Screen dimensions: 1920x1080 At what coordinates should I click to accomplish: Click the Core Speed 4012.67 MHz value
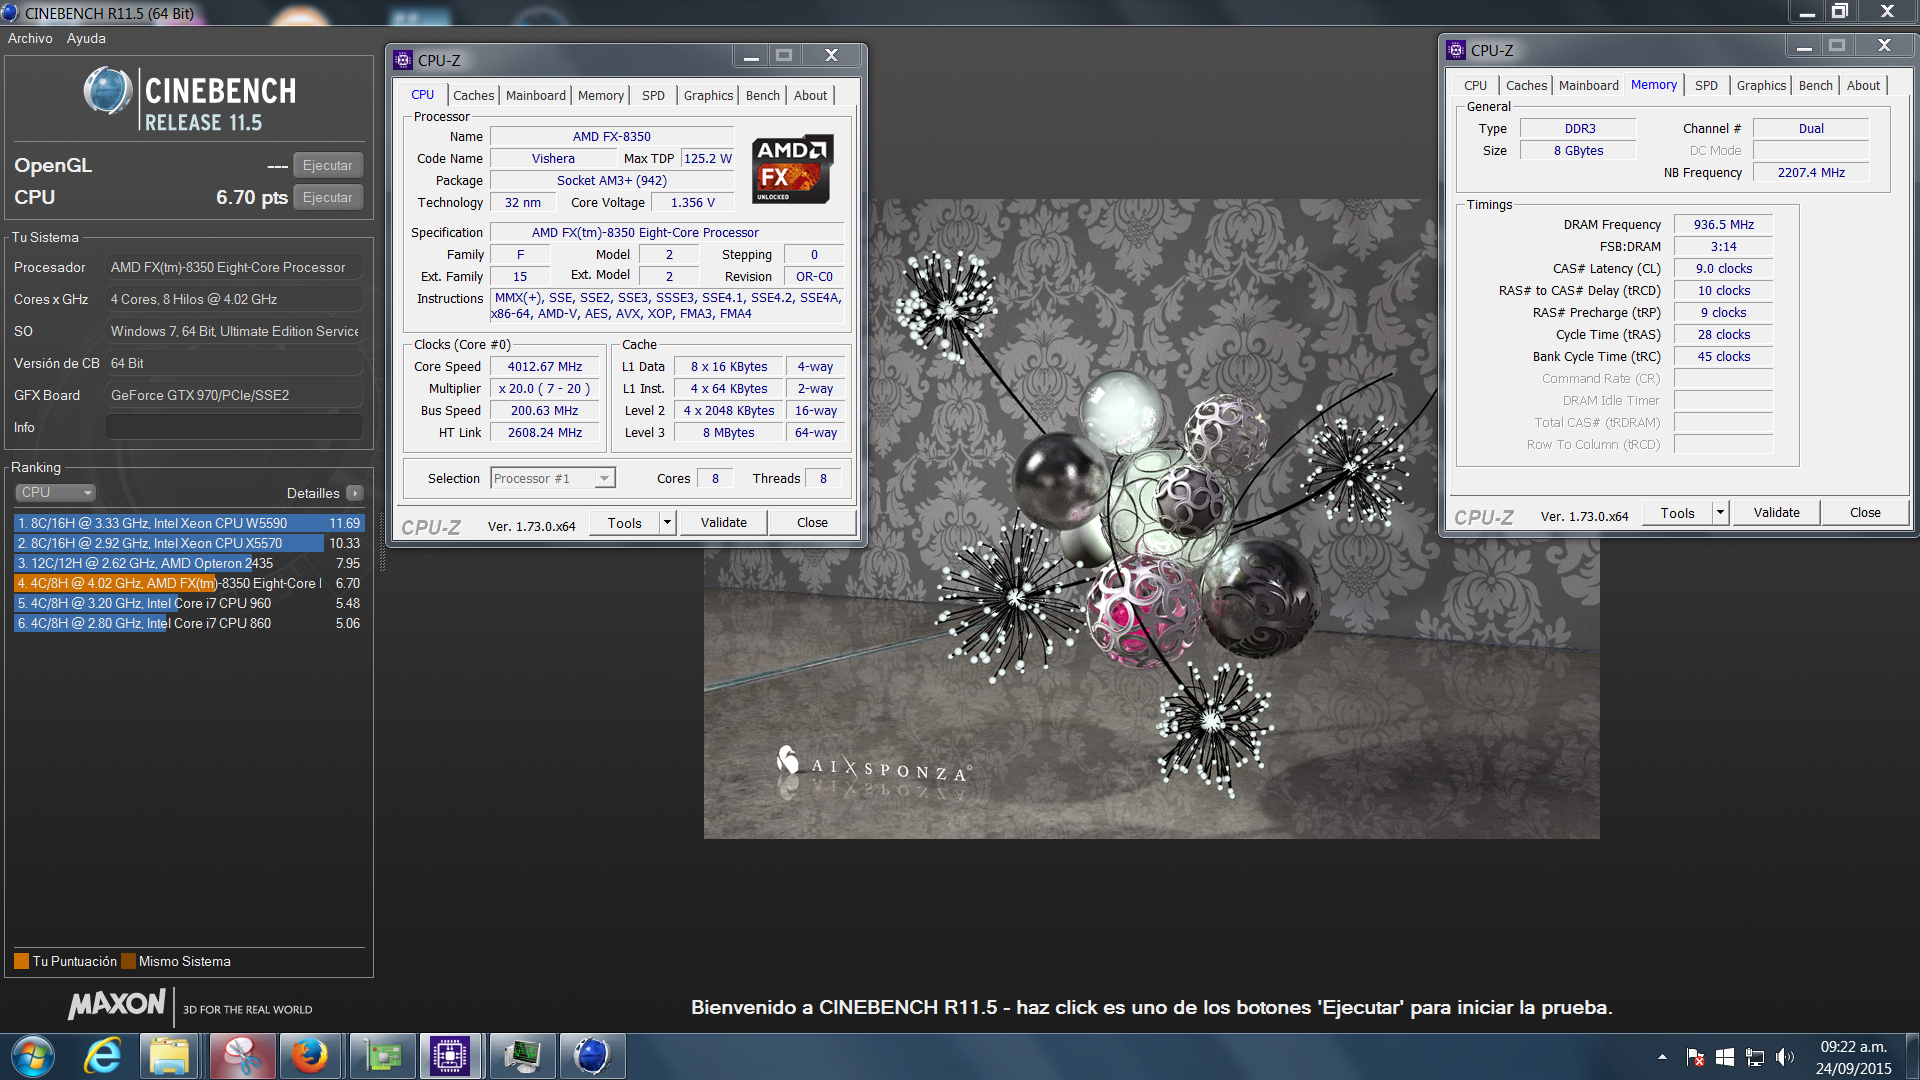(x=544, y=367)
